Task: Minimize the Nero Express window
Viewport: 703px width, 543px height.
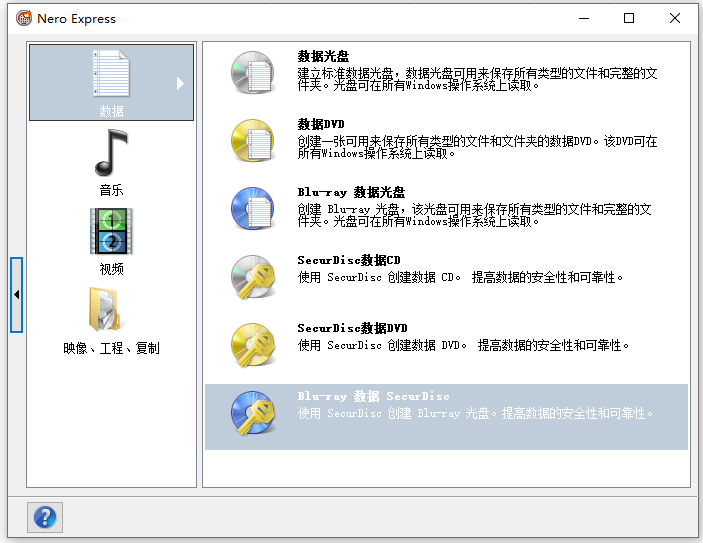Action: (584, 18)
